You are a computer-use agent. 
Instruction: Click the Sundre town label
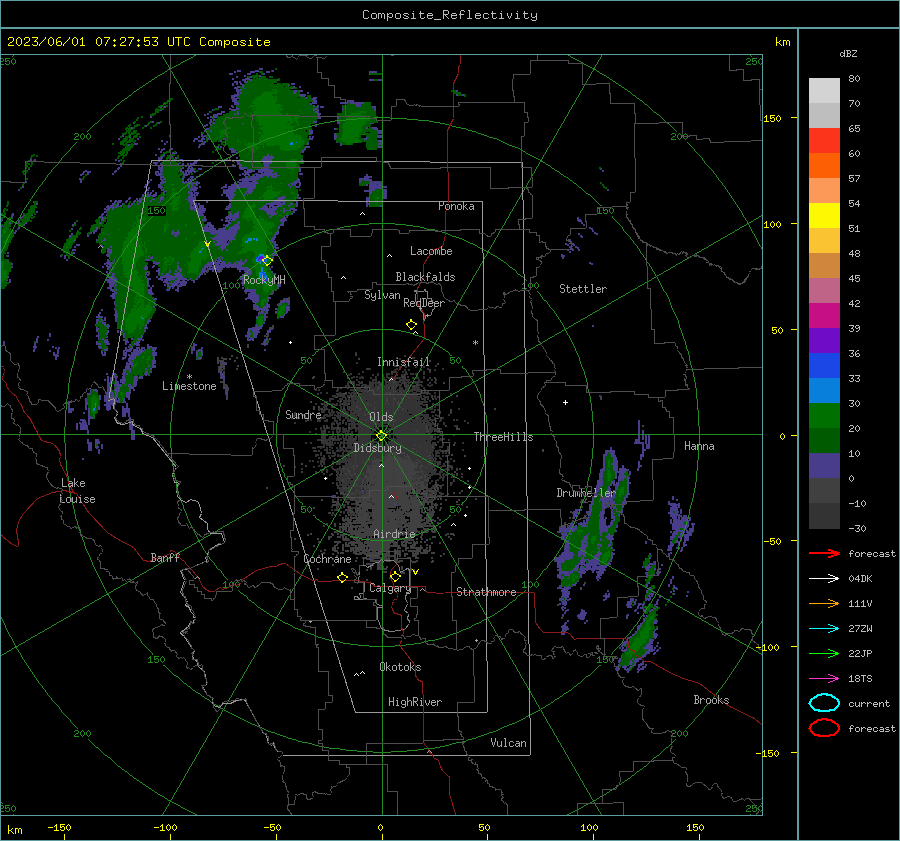(303, 415)
